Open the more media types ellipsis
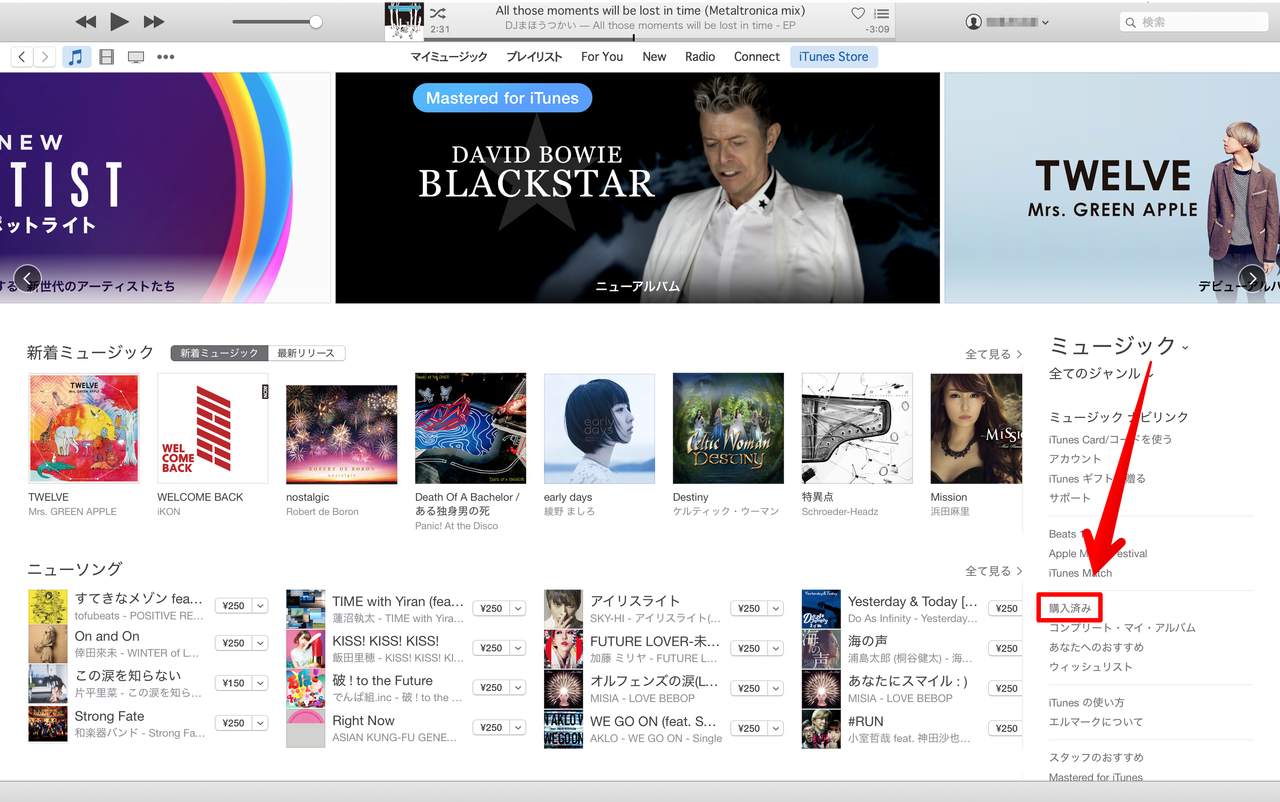Screen dimensions: 1280x802 click(166, 57)
